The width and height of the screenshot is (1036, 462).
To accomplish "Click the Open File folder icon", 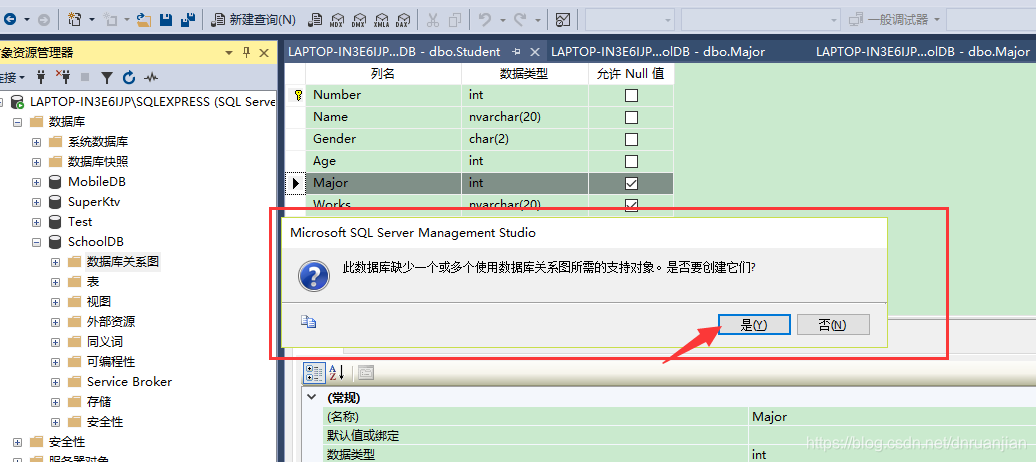I will pyautogui.click(x=144, y=20).
